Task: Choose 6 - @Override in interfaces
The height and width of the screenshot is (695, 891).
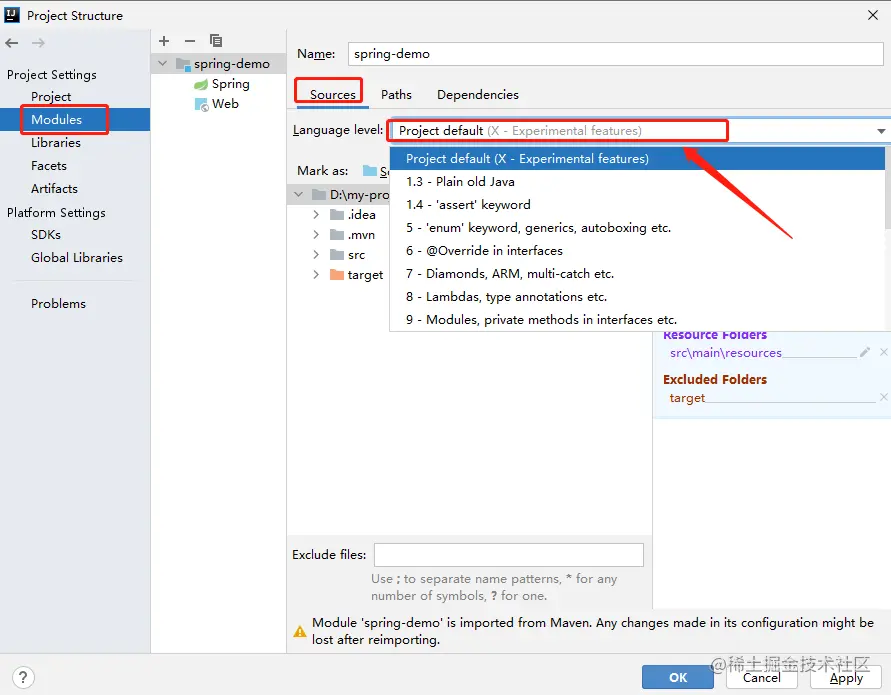Action: (638, 251)
